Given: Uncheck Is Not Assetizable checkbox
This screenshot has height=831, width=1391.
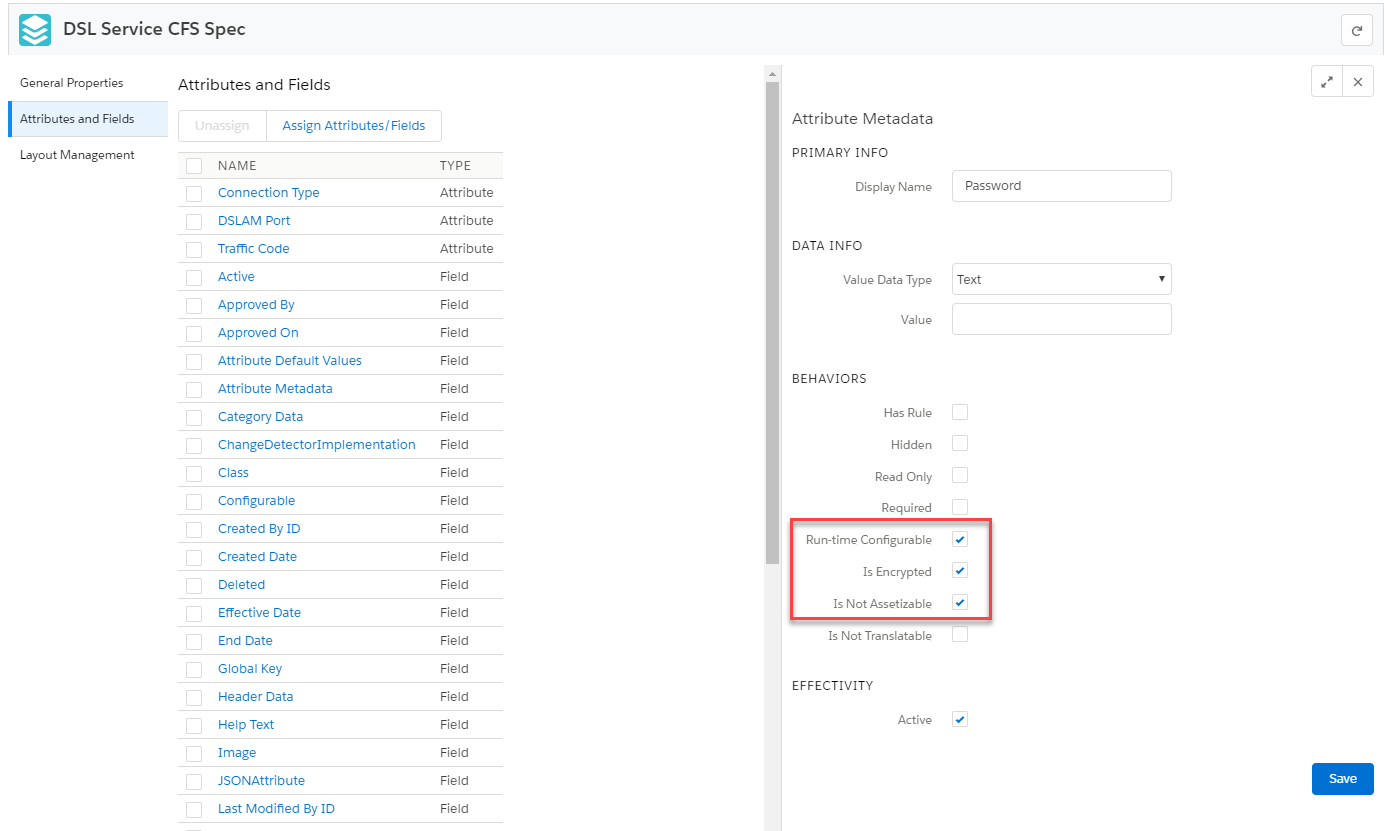Looking at the screenshot, I should click(960, 603).
